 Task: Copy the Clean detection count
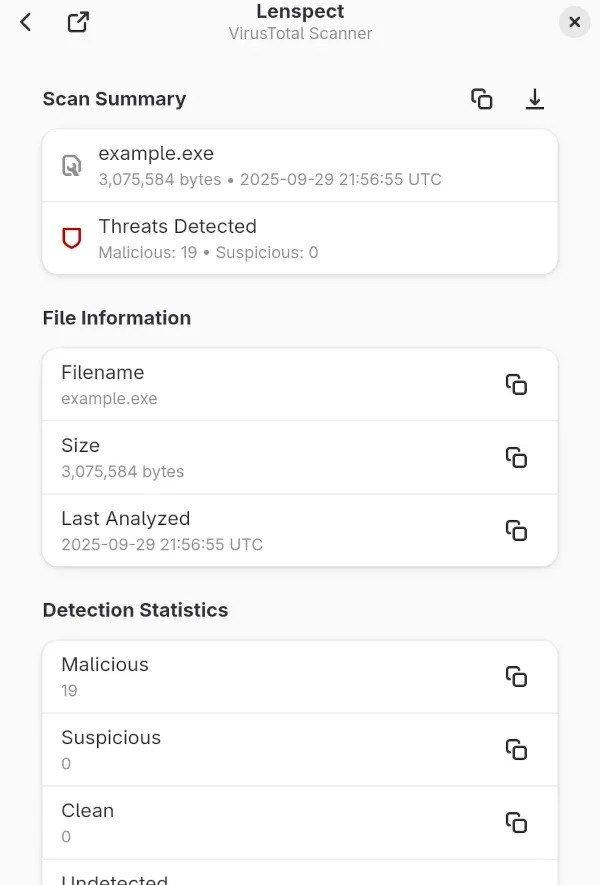[517, 822]
